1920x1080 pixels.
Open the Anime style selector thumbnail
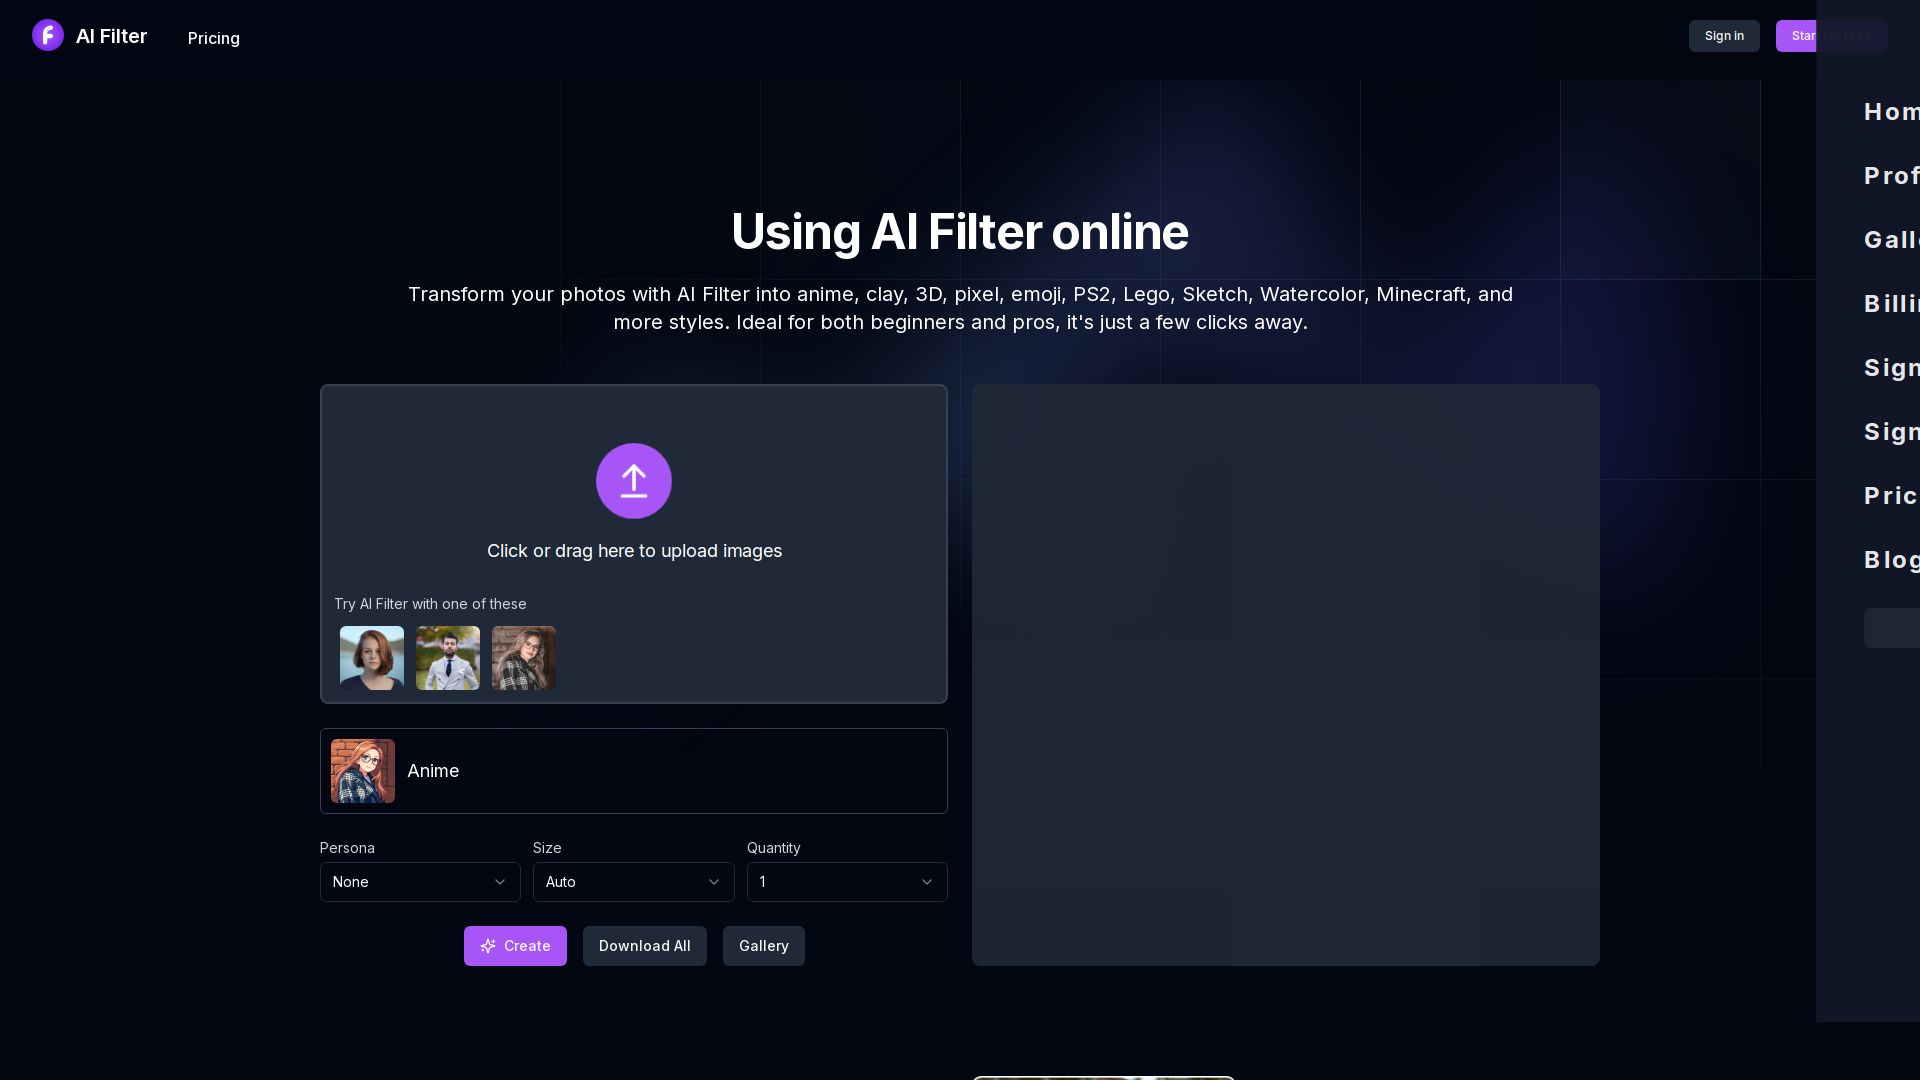click(x=362, y=770)
